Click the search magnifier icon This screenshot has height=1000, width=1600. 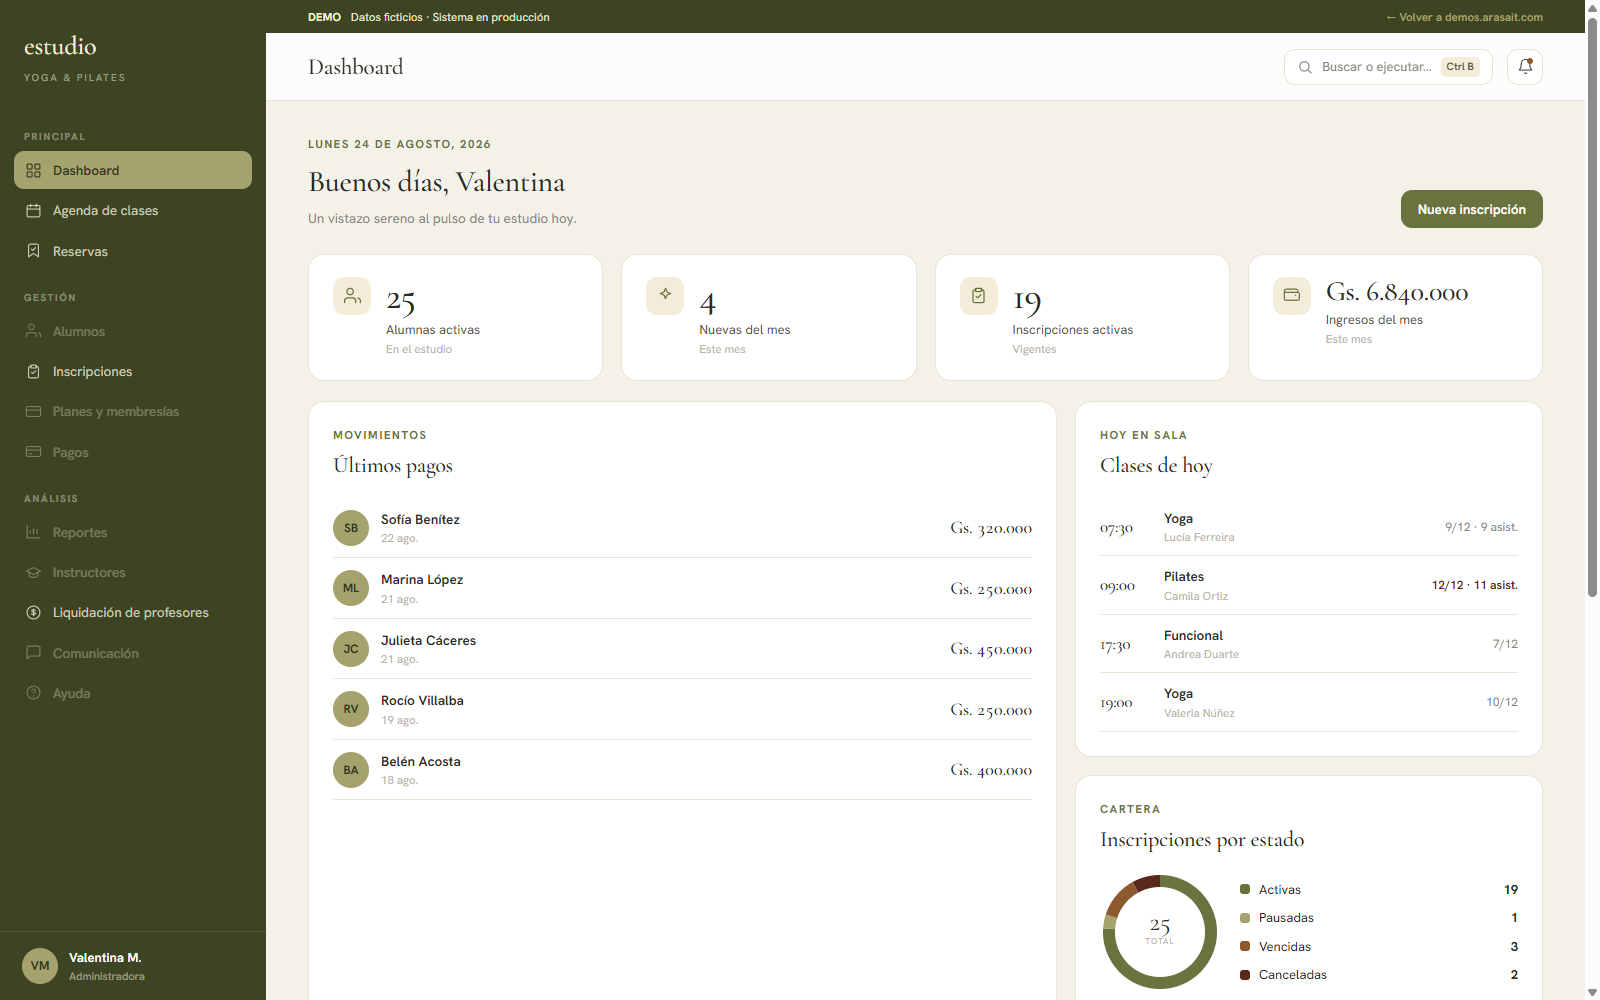(1305, 67)
